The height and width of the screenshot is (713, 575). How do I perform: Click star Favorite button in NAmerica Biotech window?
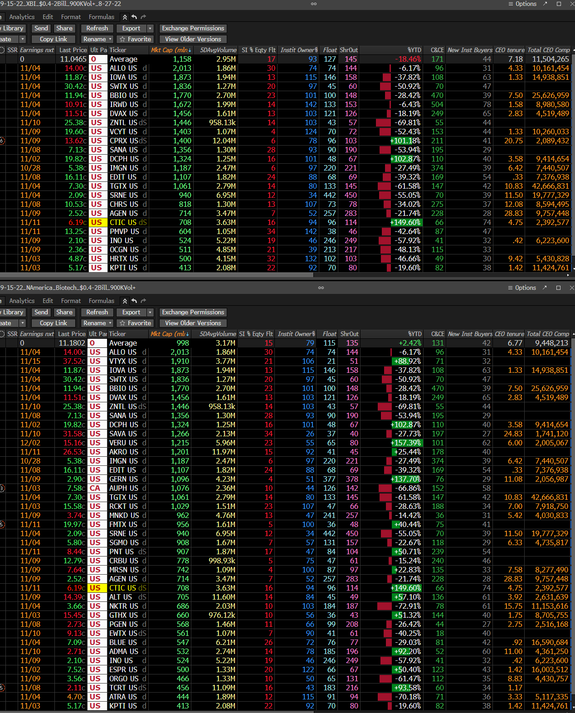coord(135,323)
